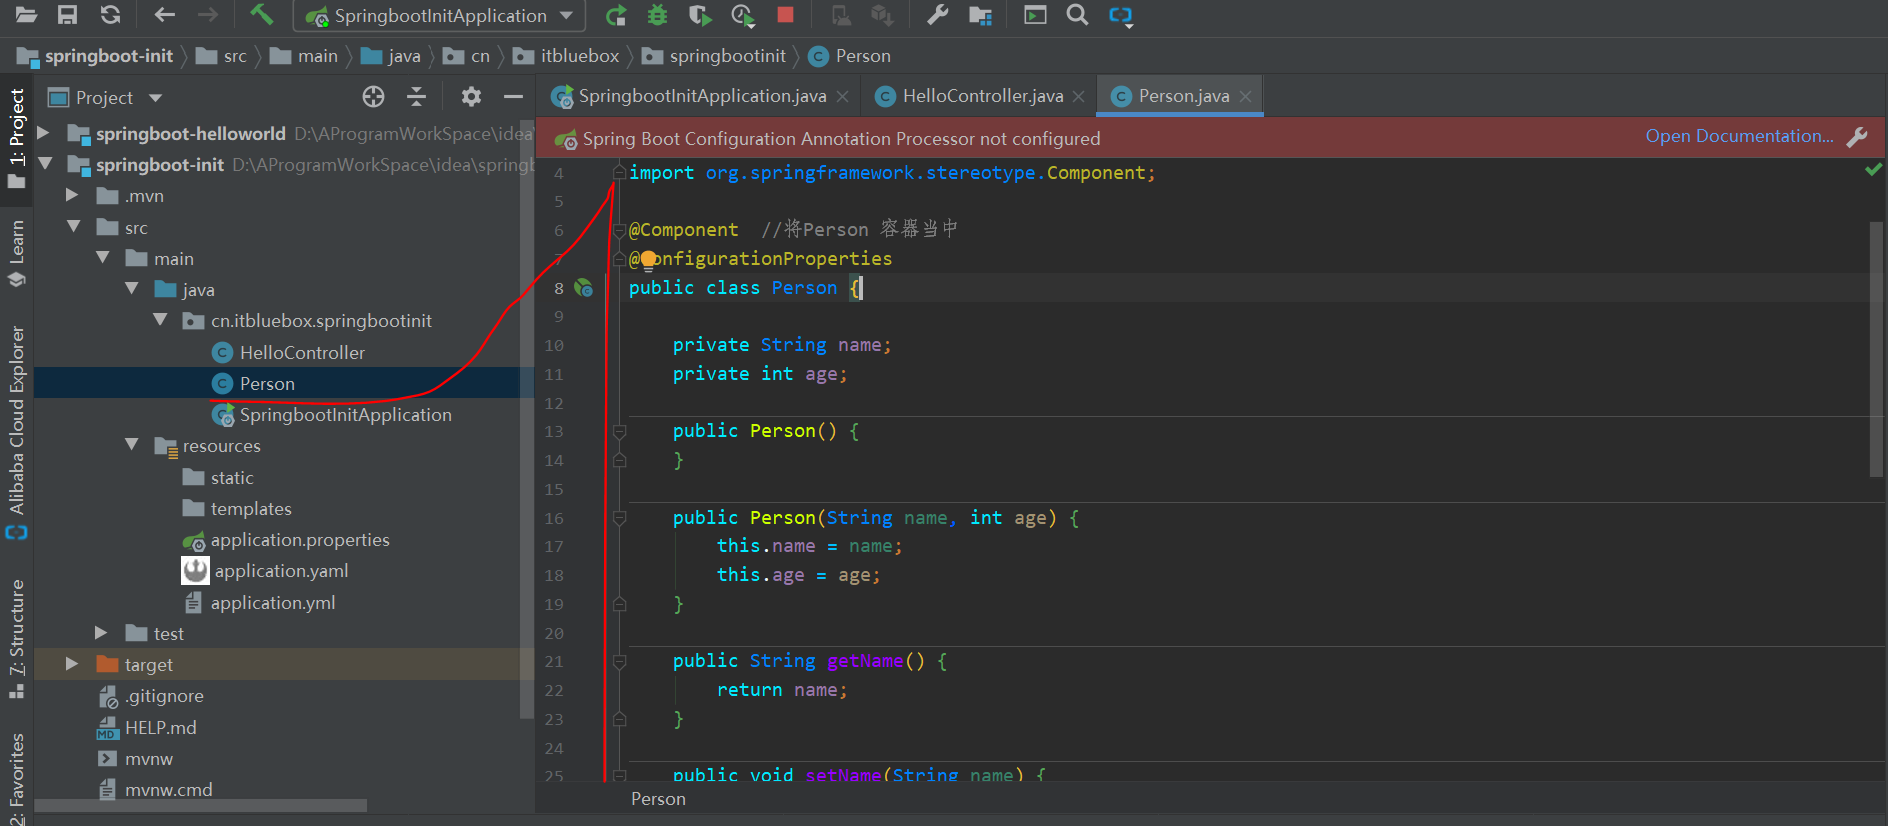
Task: Expand the test folder
Action: pos(101,632)
